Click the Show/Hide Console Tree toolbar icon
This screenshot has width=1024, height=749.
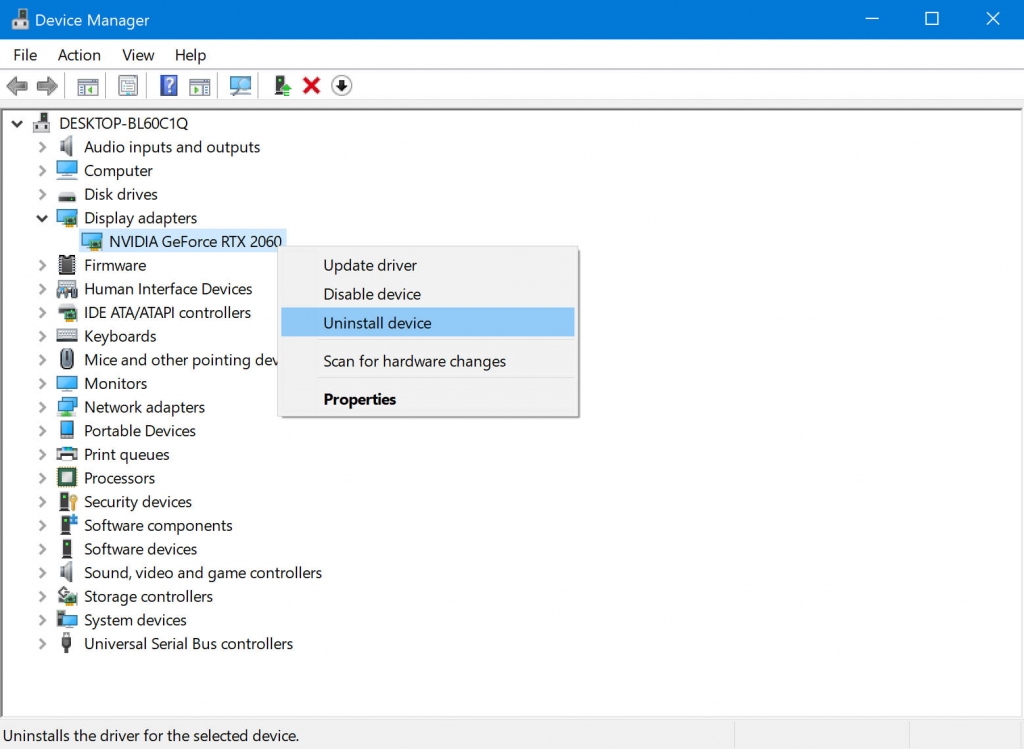point(87,85)
